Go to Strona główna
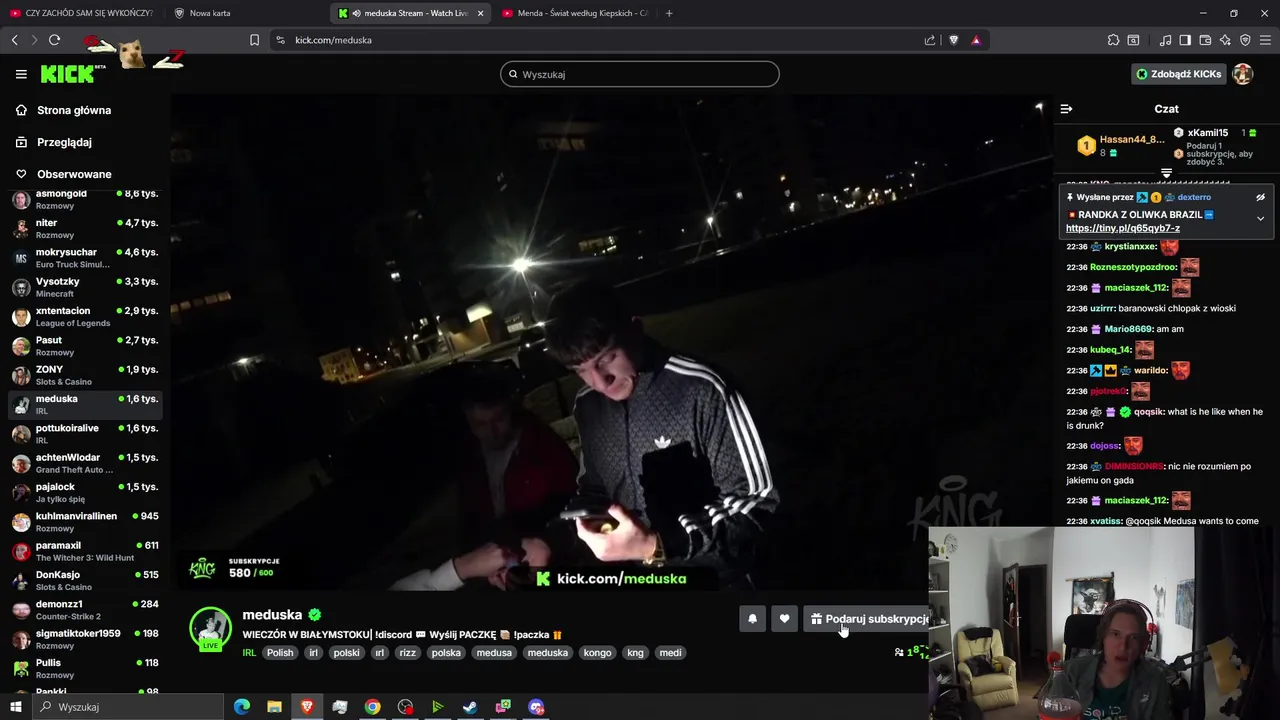Screen dimensions: 1280x720 tap(74, 110)
